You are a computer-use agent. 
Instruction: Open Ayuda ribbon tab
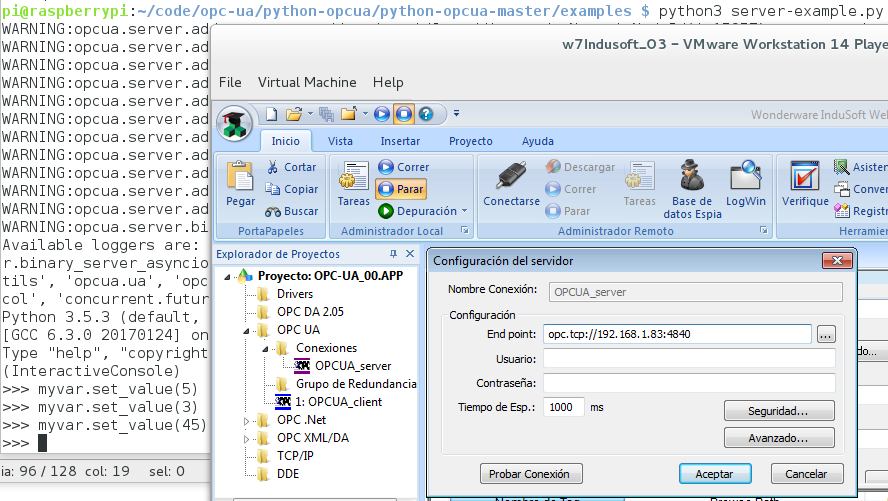tap(537, 141)
